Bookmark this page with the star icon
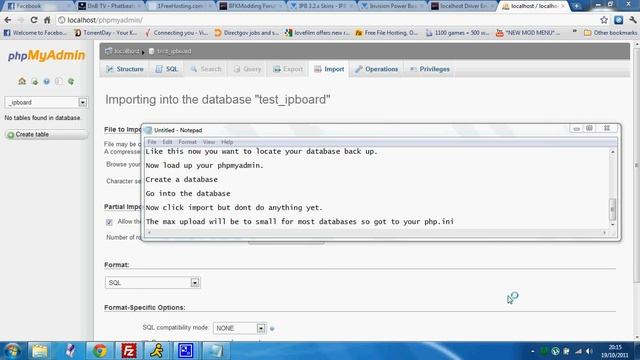 point(604,20)
